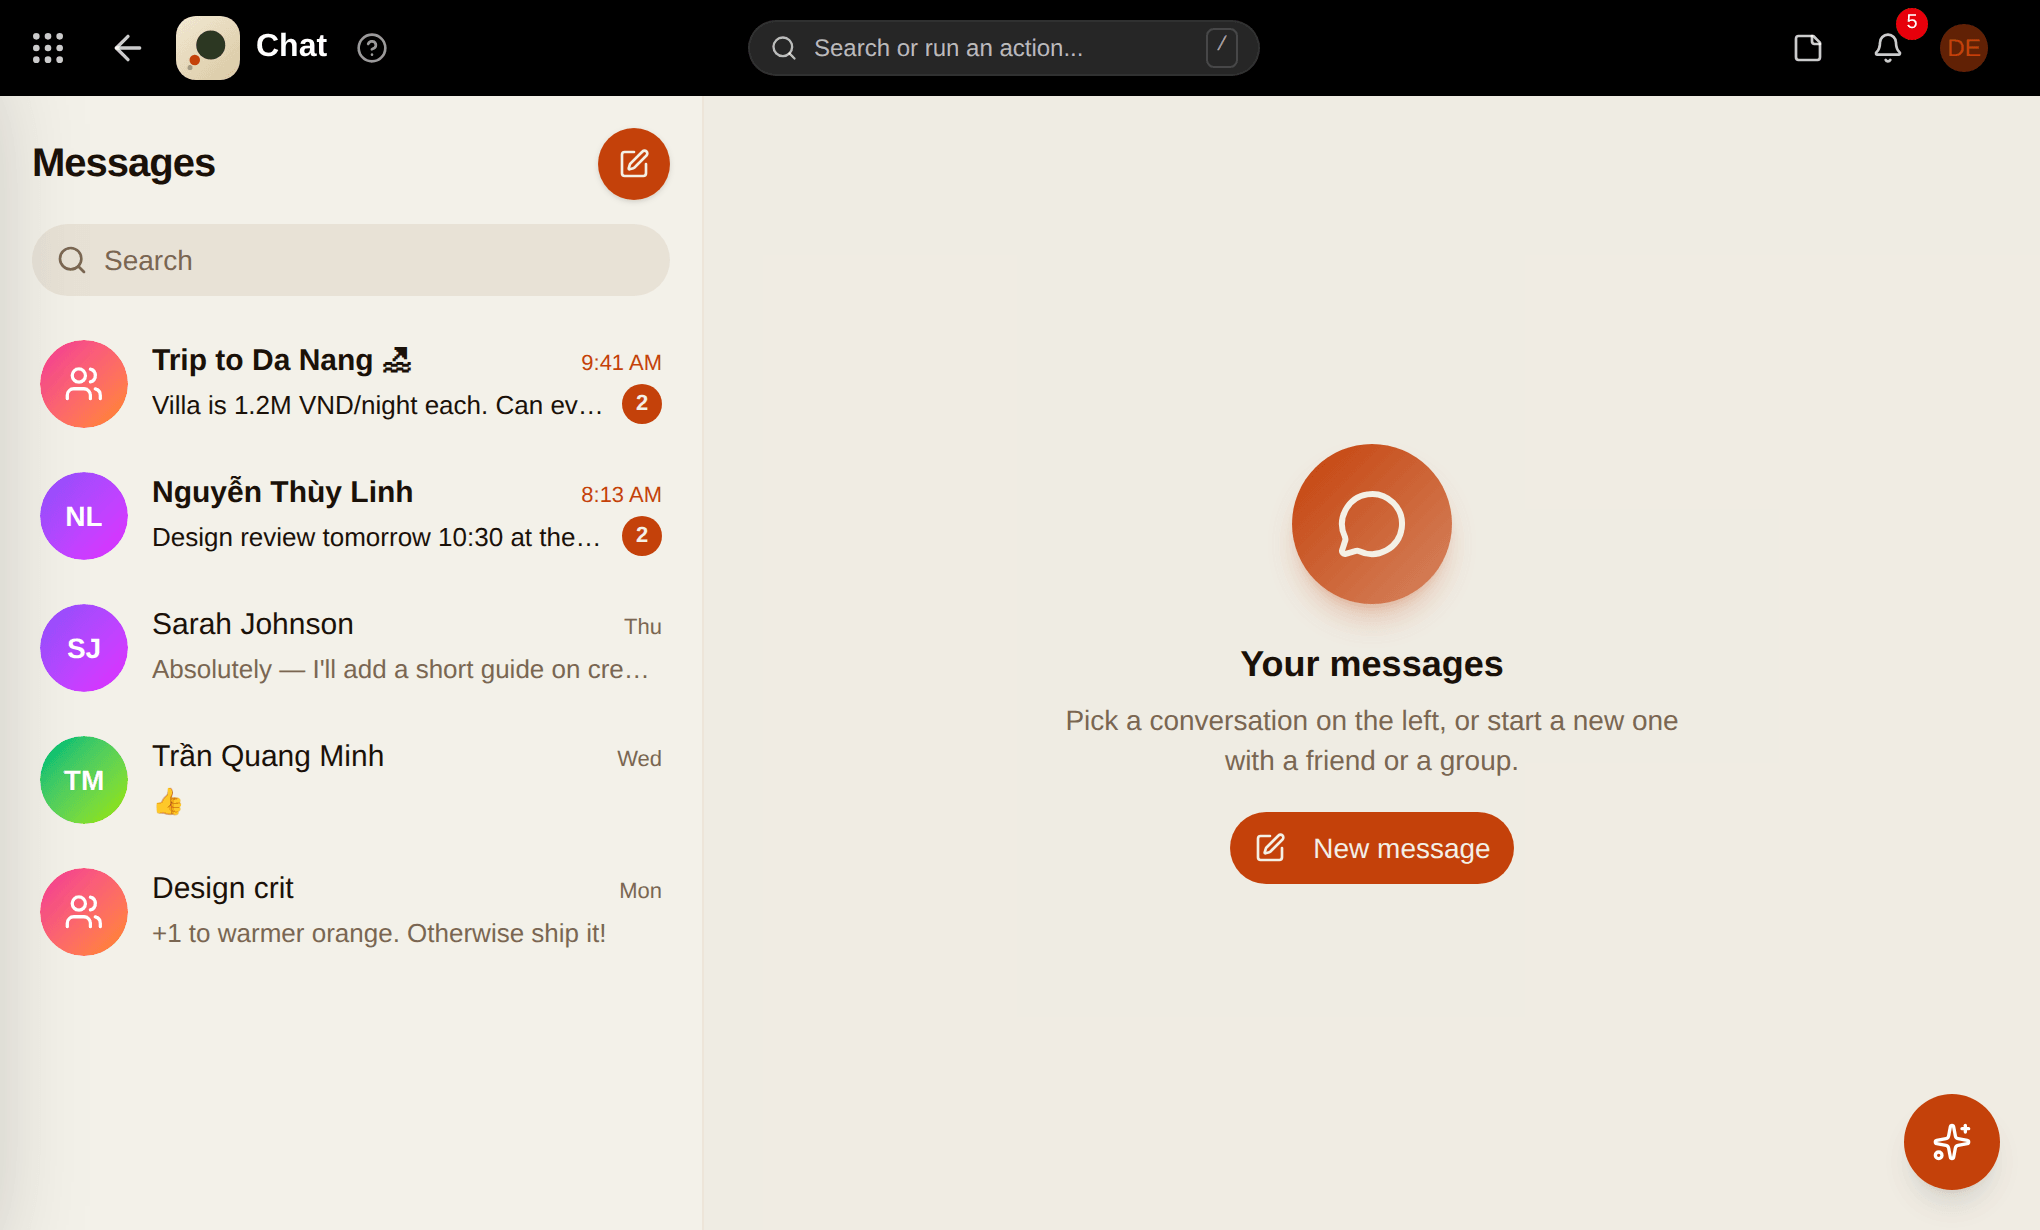Open the Trip to Da Nang conversation
Screen dimensions: 2040x1230
pyautogui.click(x=351, y=384)
